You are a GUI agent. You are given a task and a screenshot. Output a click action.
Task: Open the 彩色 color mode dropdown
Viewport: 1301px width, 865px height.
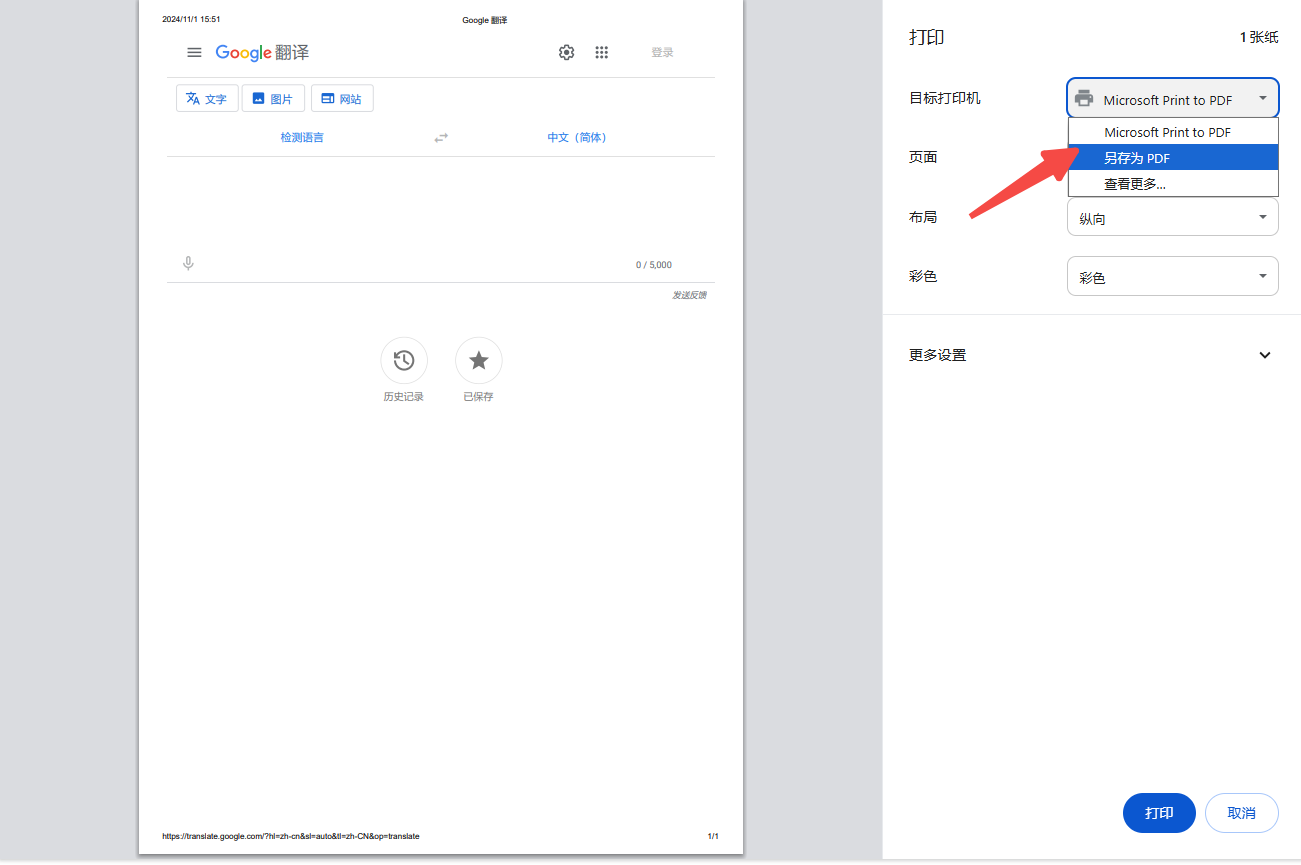click(x=1173, y=276)
